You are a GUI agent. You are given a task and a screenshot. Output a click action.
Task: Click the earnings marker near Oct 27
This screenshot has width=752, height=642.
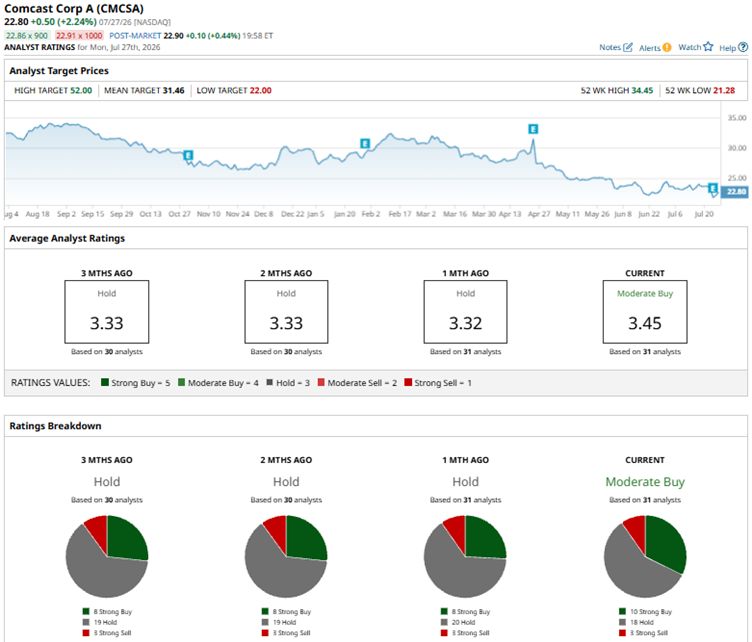click(x=188, y=155)
